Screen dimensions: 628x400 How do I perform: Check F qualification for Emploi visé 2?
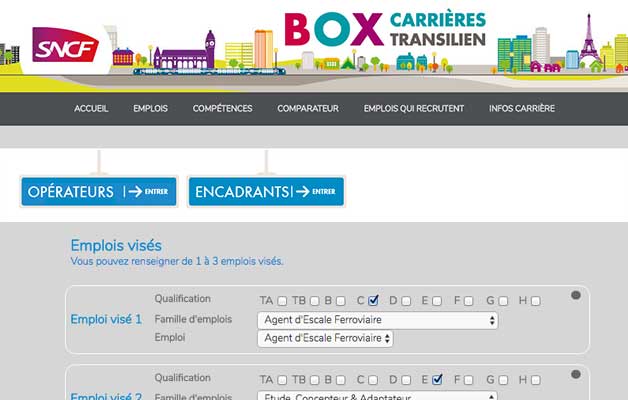(468, 380)
